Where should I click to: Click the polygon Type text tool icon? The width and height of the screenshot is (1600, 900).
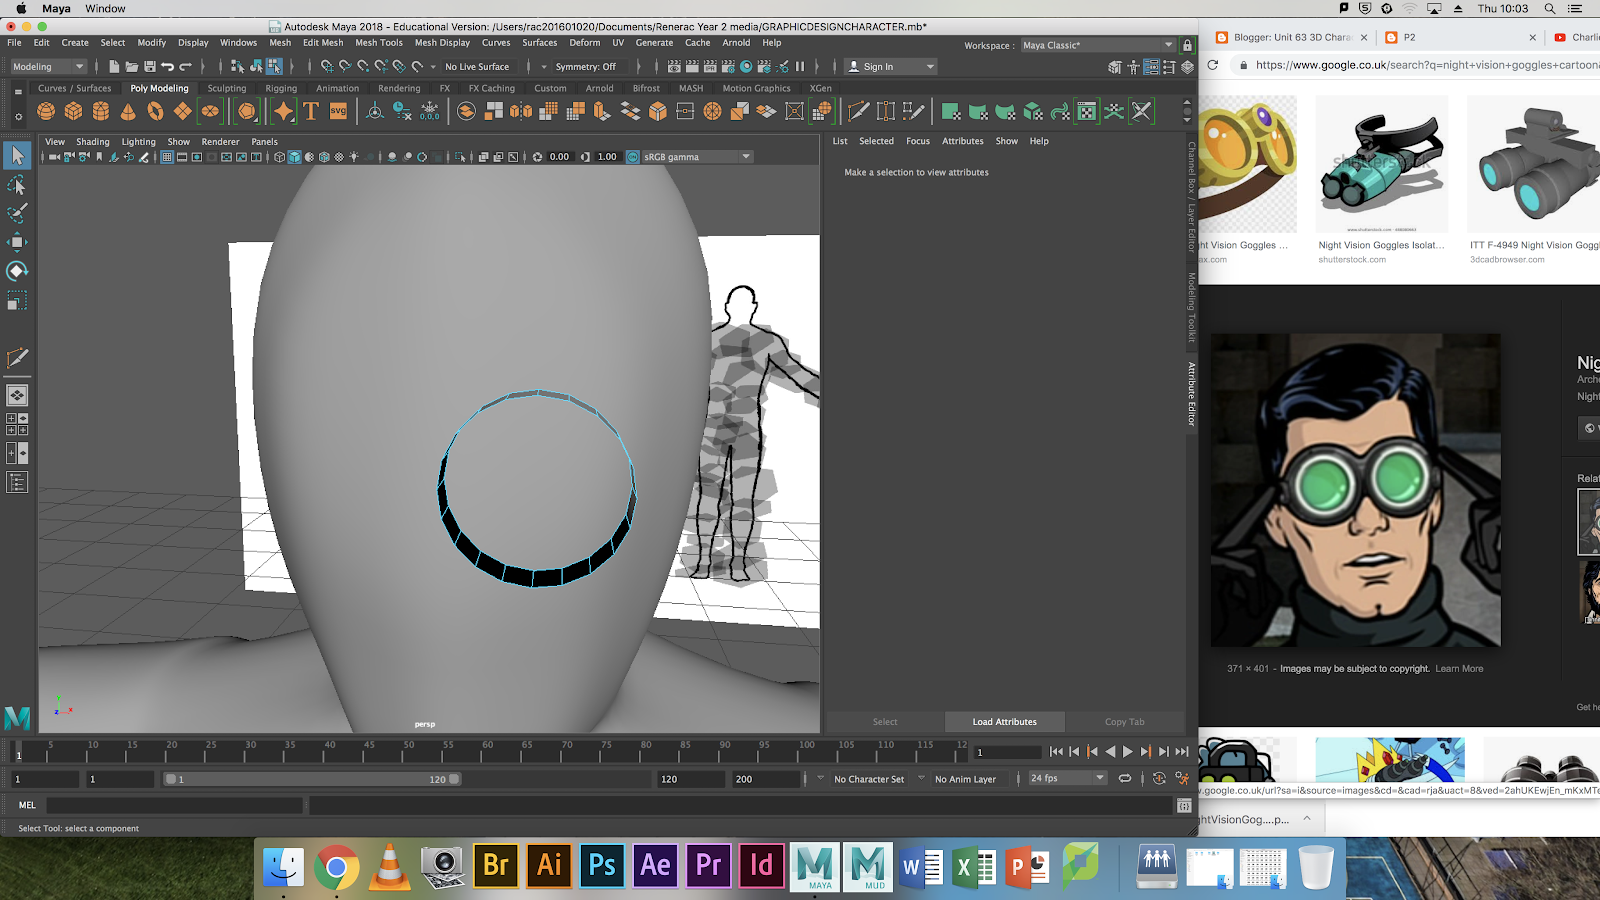tap(311, 112)
